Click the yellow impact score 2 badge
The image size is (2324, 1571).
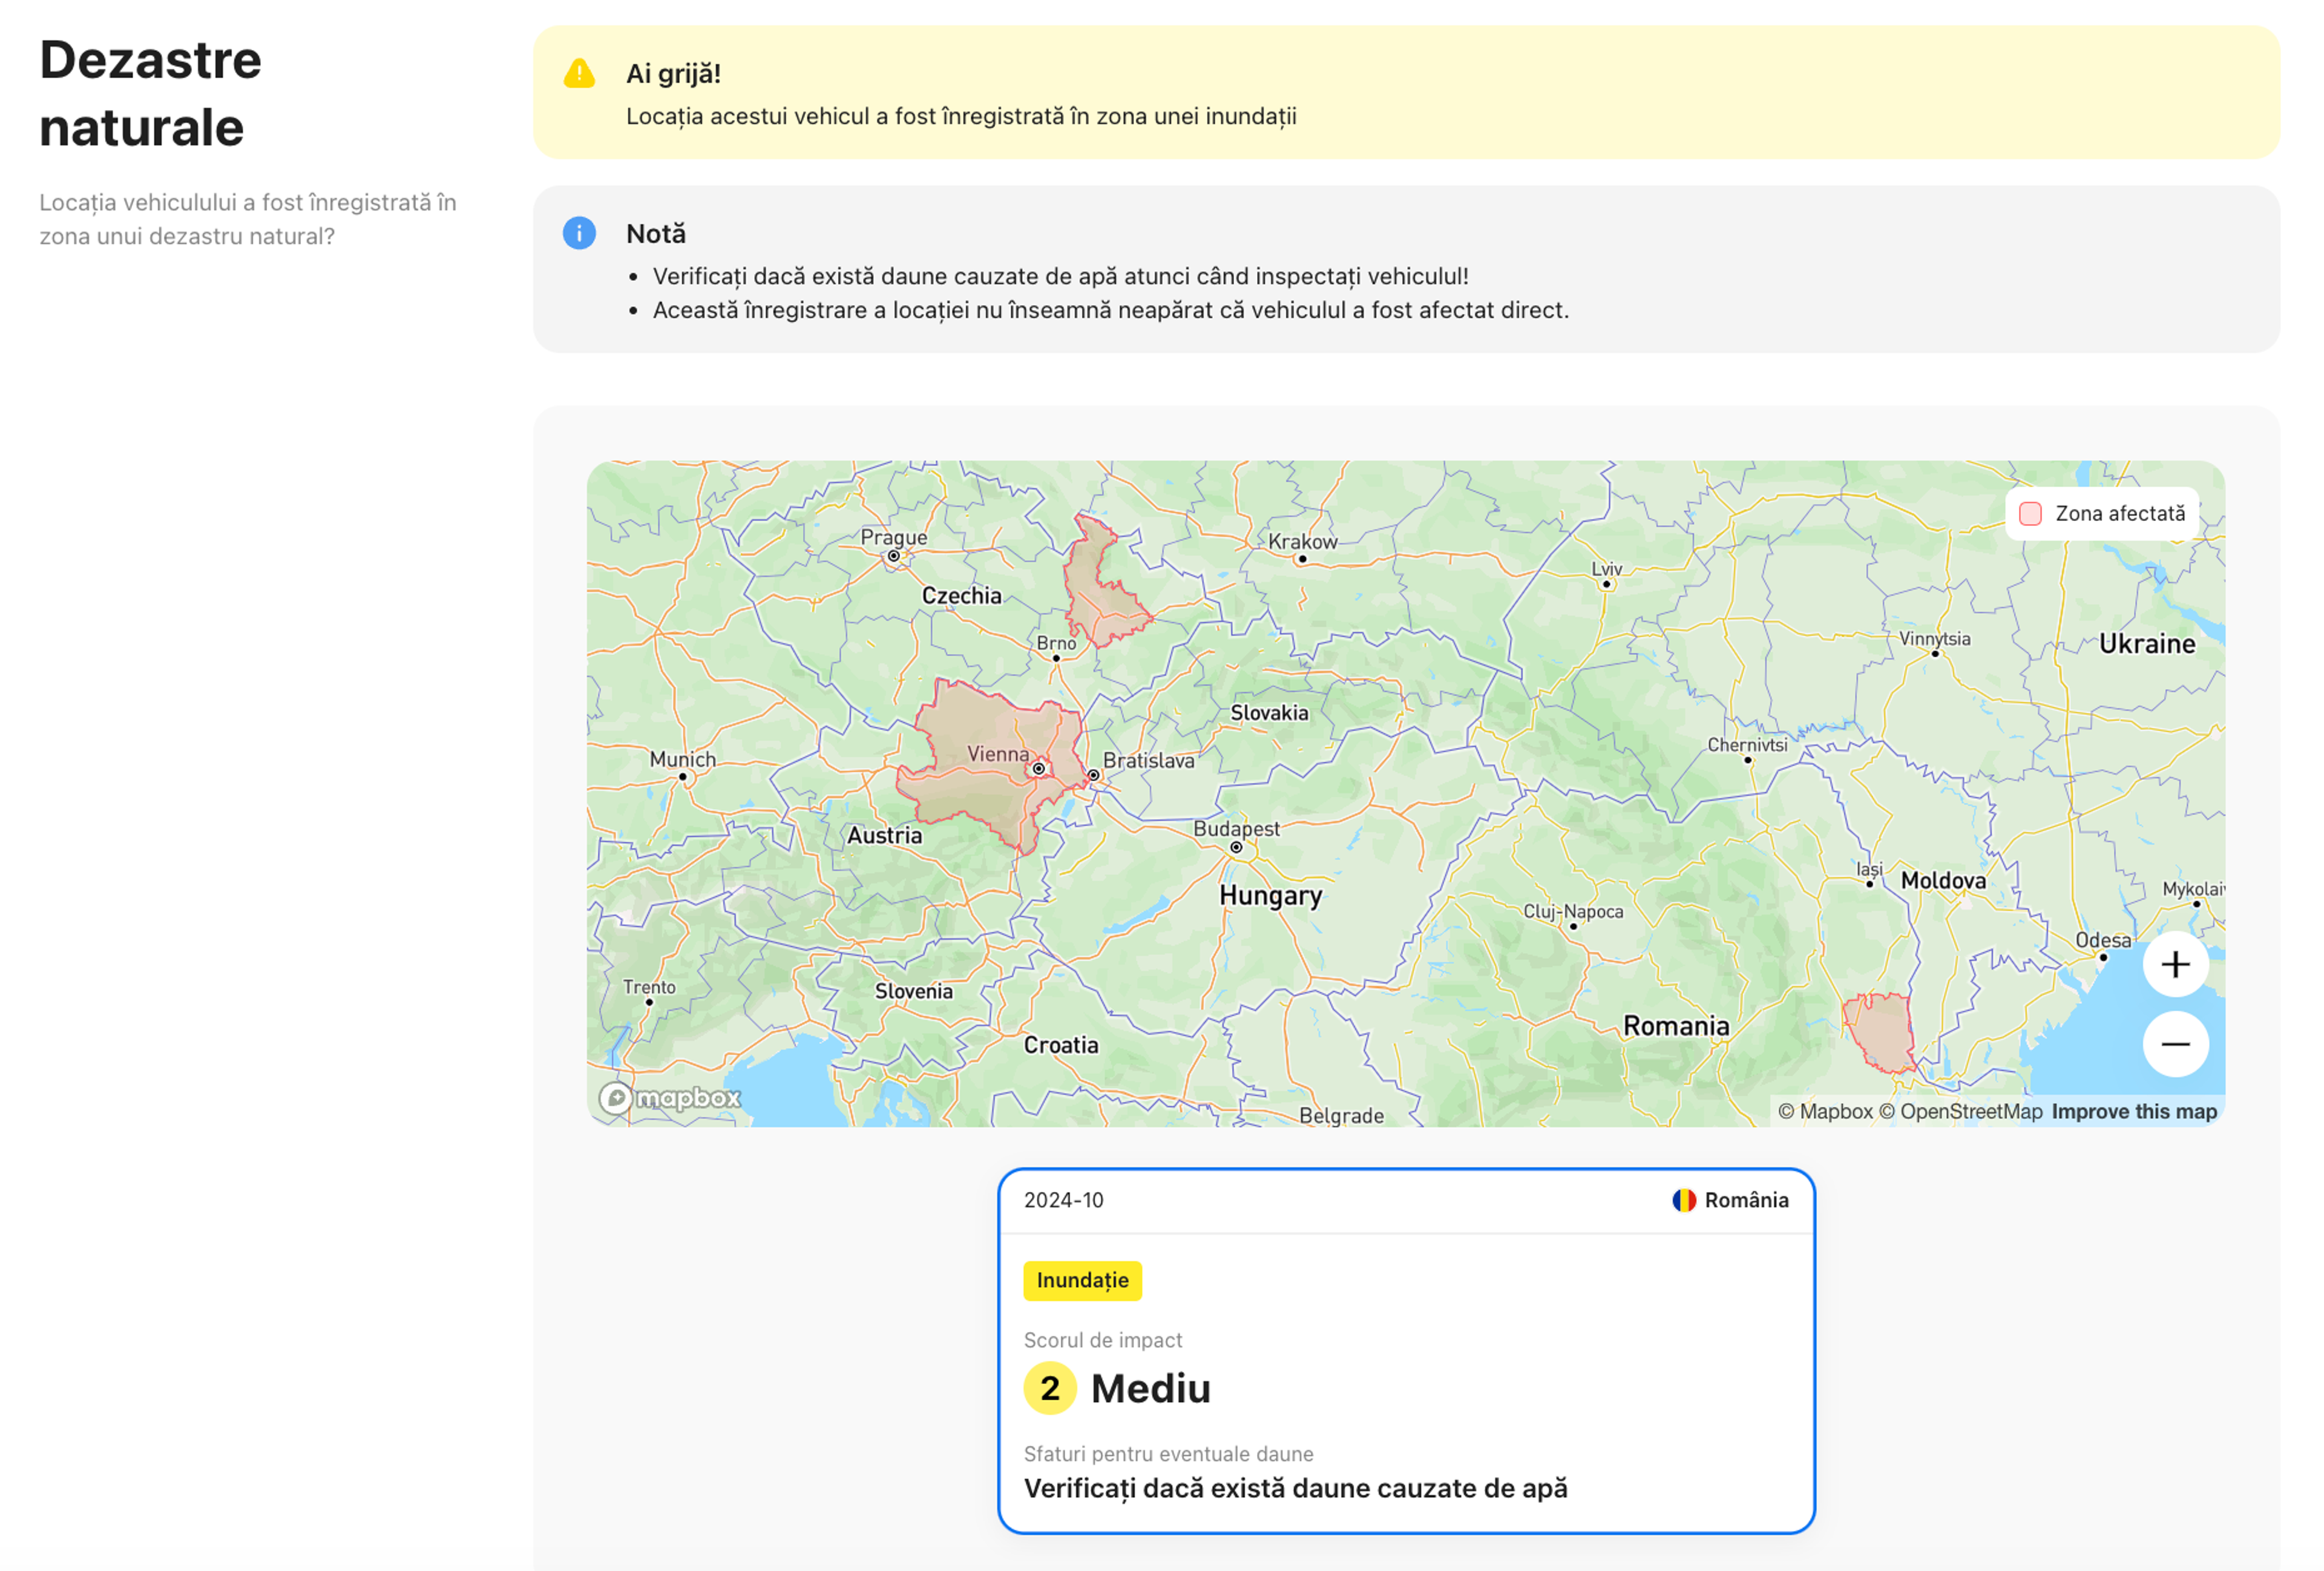click(x=1049, y=1388)
